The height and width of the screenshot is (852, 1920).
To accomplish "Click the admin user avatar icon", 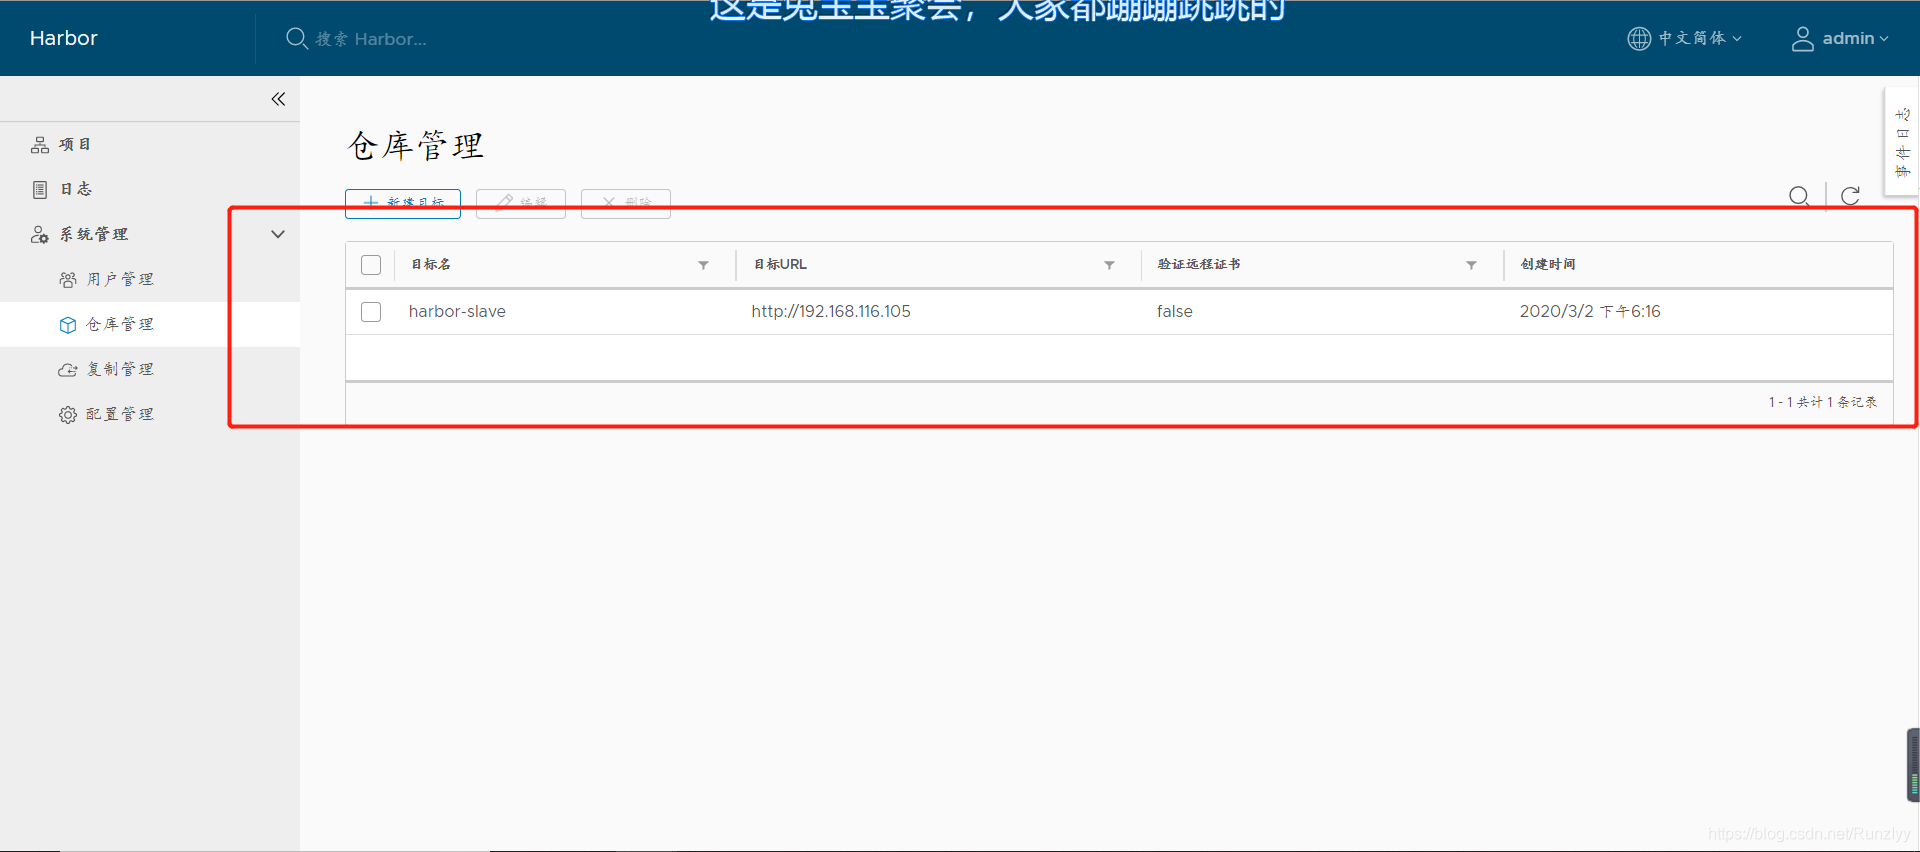I will coord(1802,38).
